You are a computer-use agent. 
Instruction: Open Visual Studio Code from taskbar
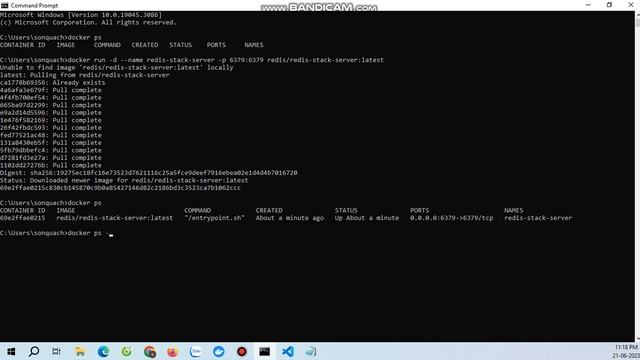[288, 351]
